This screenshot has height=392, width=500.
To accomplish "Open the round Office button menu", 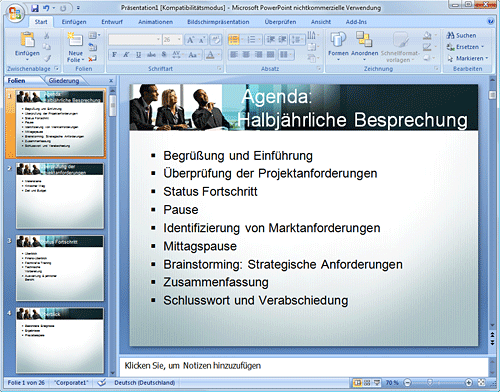I will point(15,13).
